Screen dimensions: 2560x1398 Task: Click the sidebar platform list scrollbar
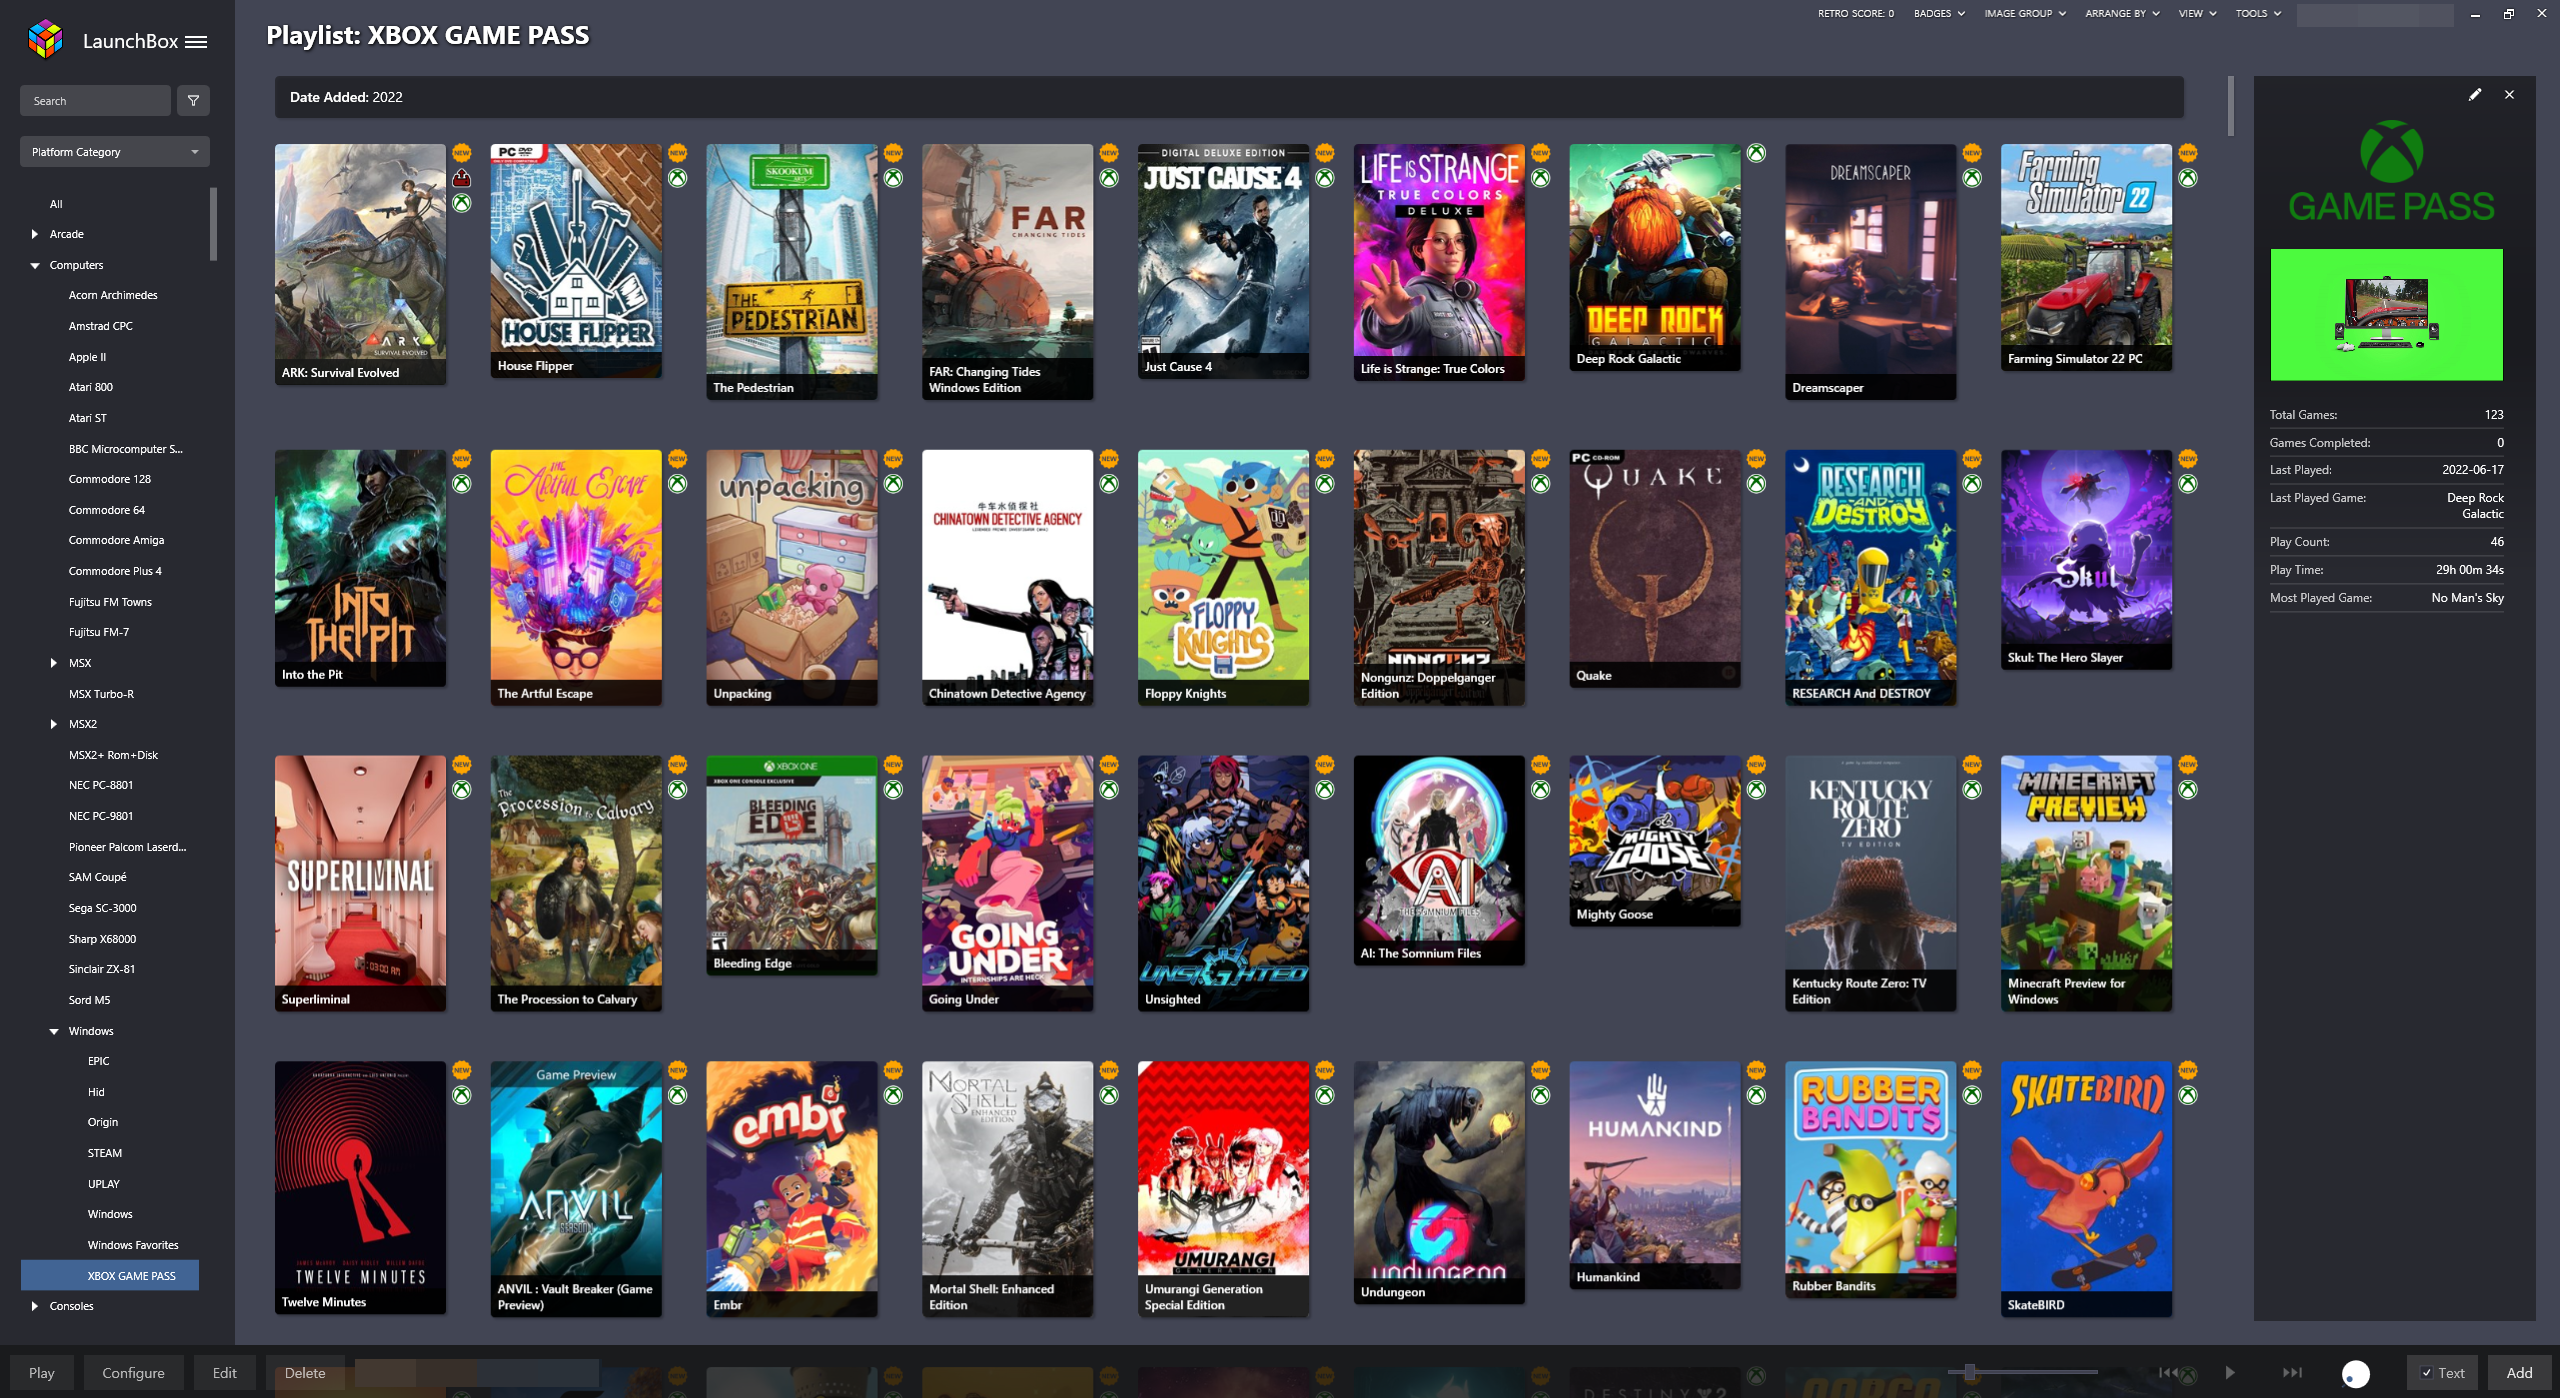coord(213,224)
